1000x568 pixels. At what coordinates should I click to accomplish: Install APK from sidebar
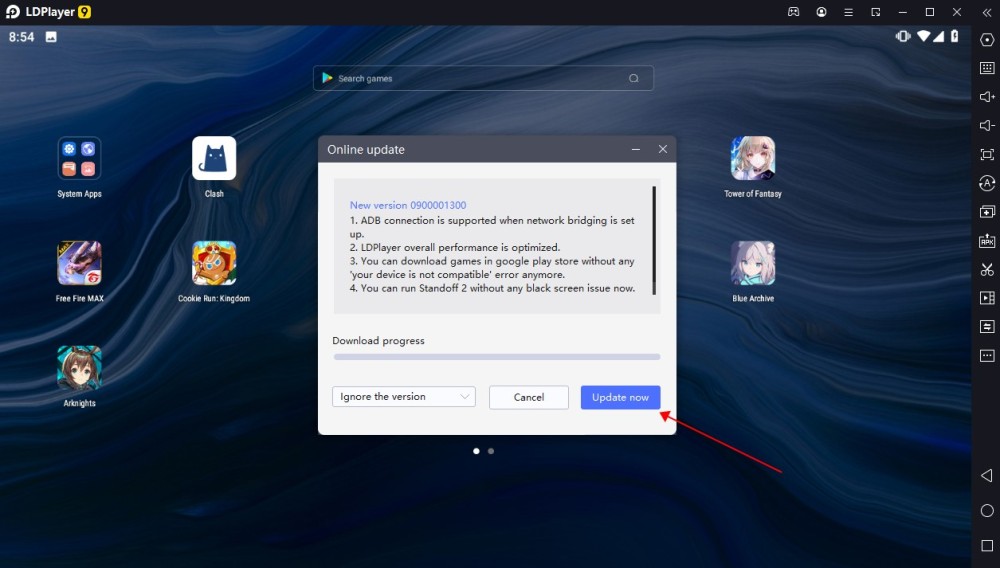click(x=987, y=240)
